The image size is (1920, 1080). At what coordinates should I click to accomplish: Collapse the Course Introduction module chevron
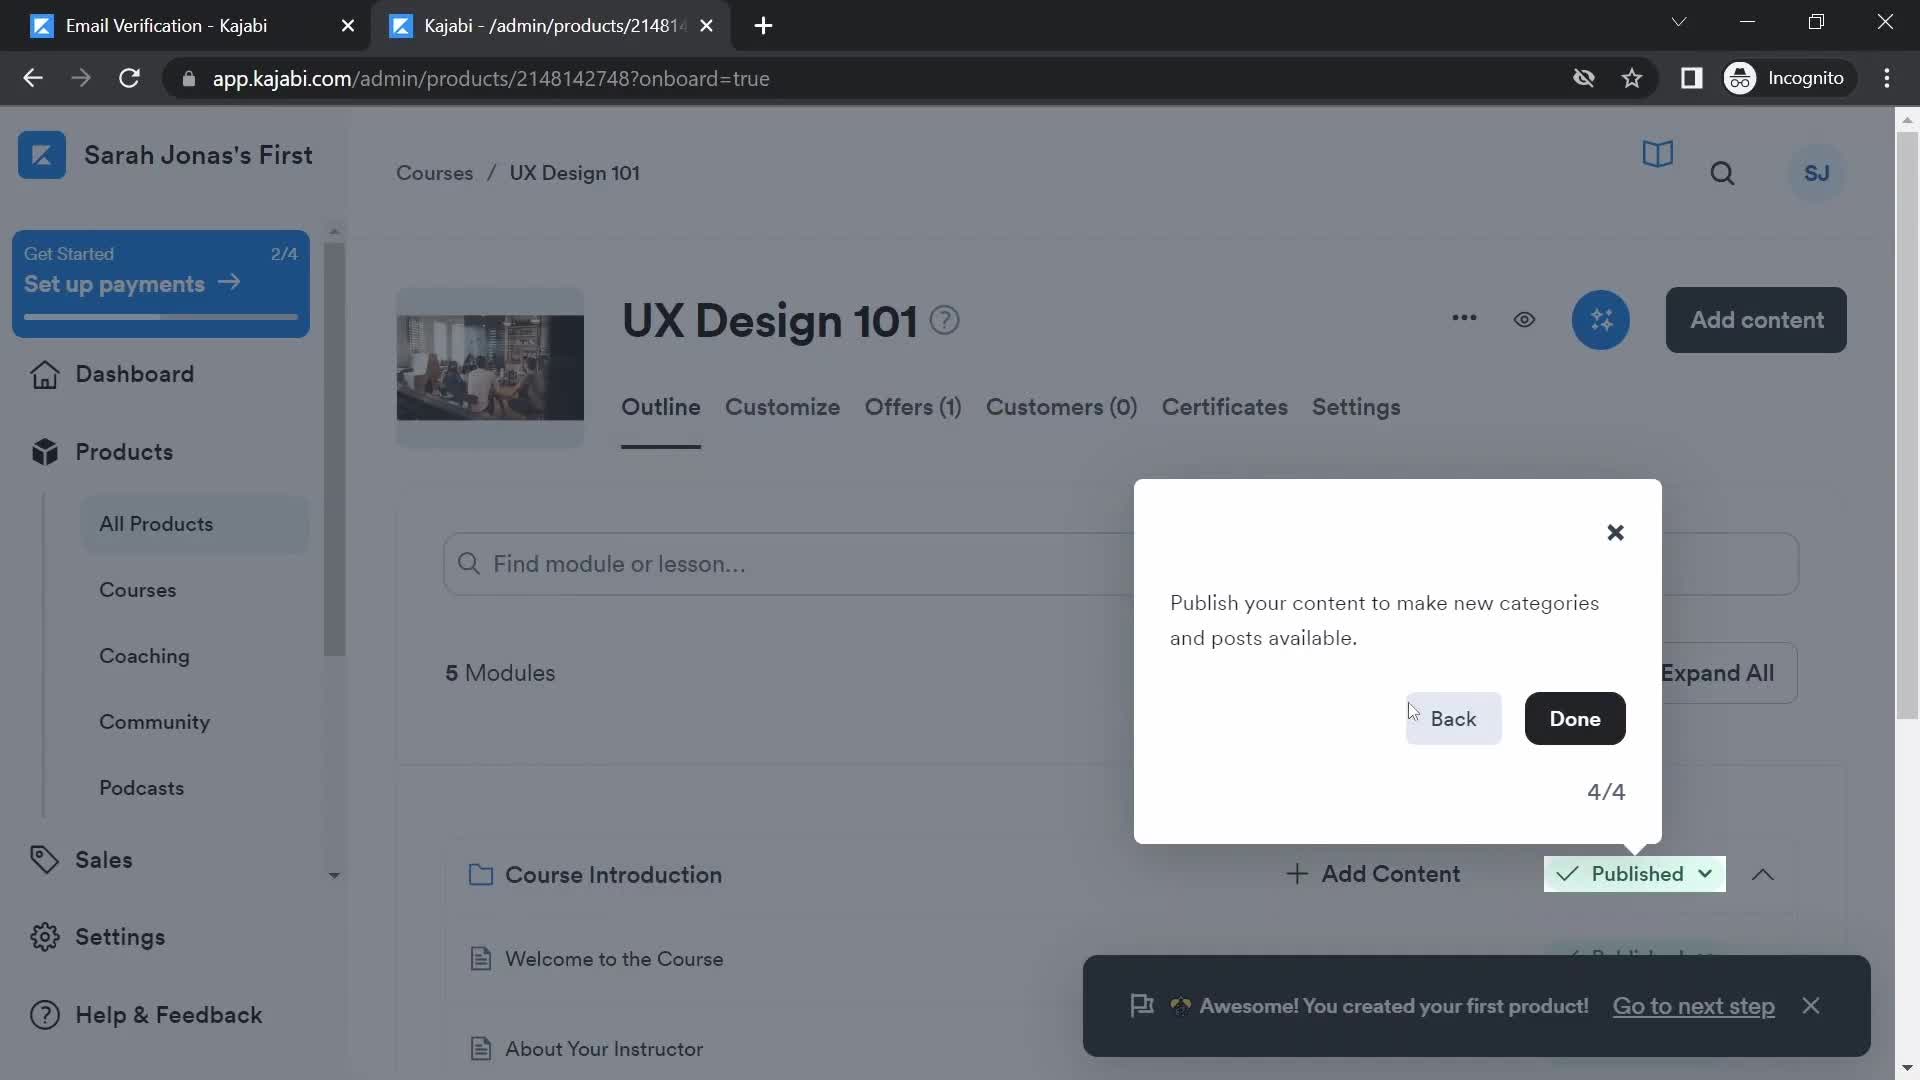[1762, 875]
